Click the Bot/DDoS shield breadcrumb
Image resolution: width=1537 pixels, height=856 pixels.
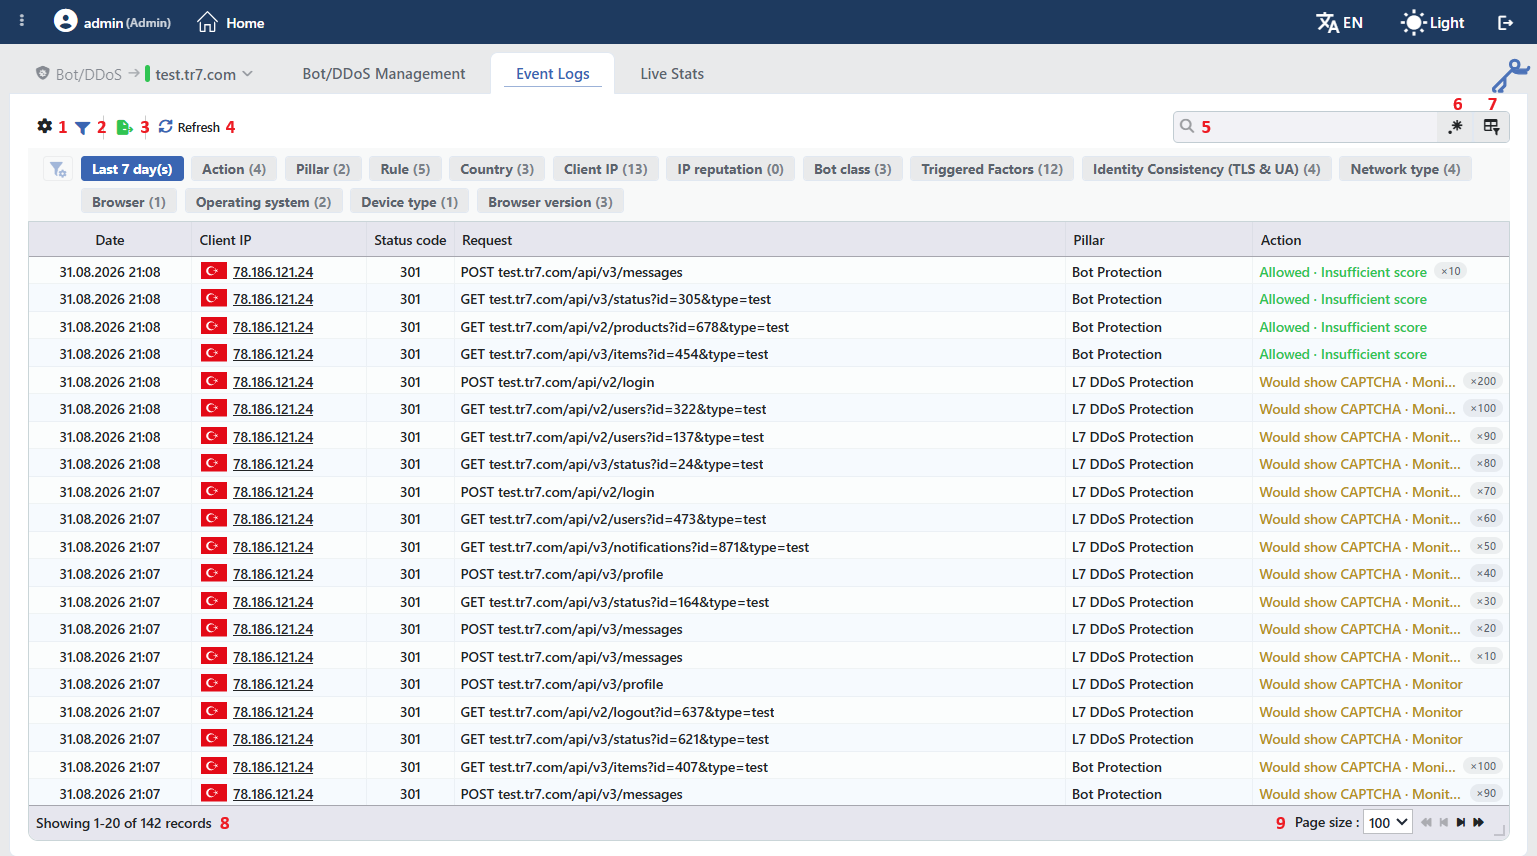[x=78, y=74]
